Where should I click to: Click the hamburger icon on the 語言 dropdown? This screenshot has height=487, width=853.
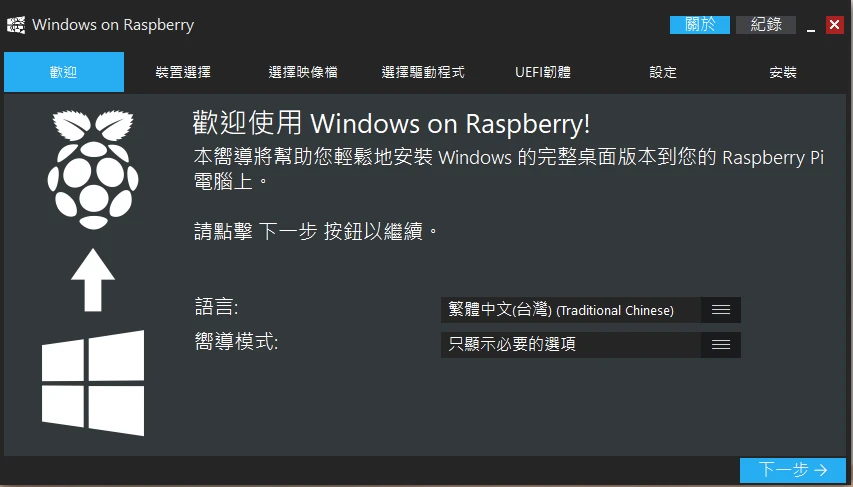coord(721,310)
